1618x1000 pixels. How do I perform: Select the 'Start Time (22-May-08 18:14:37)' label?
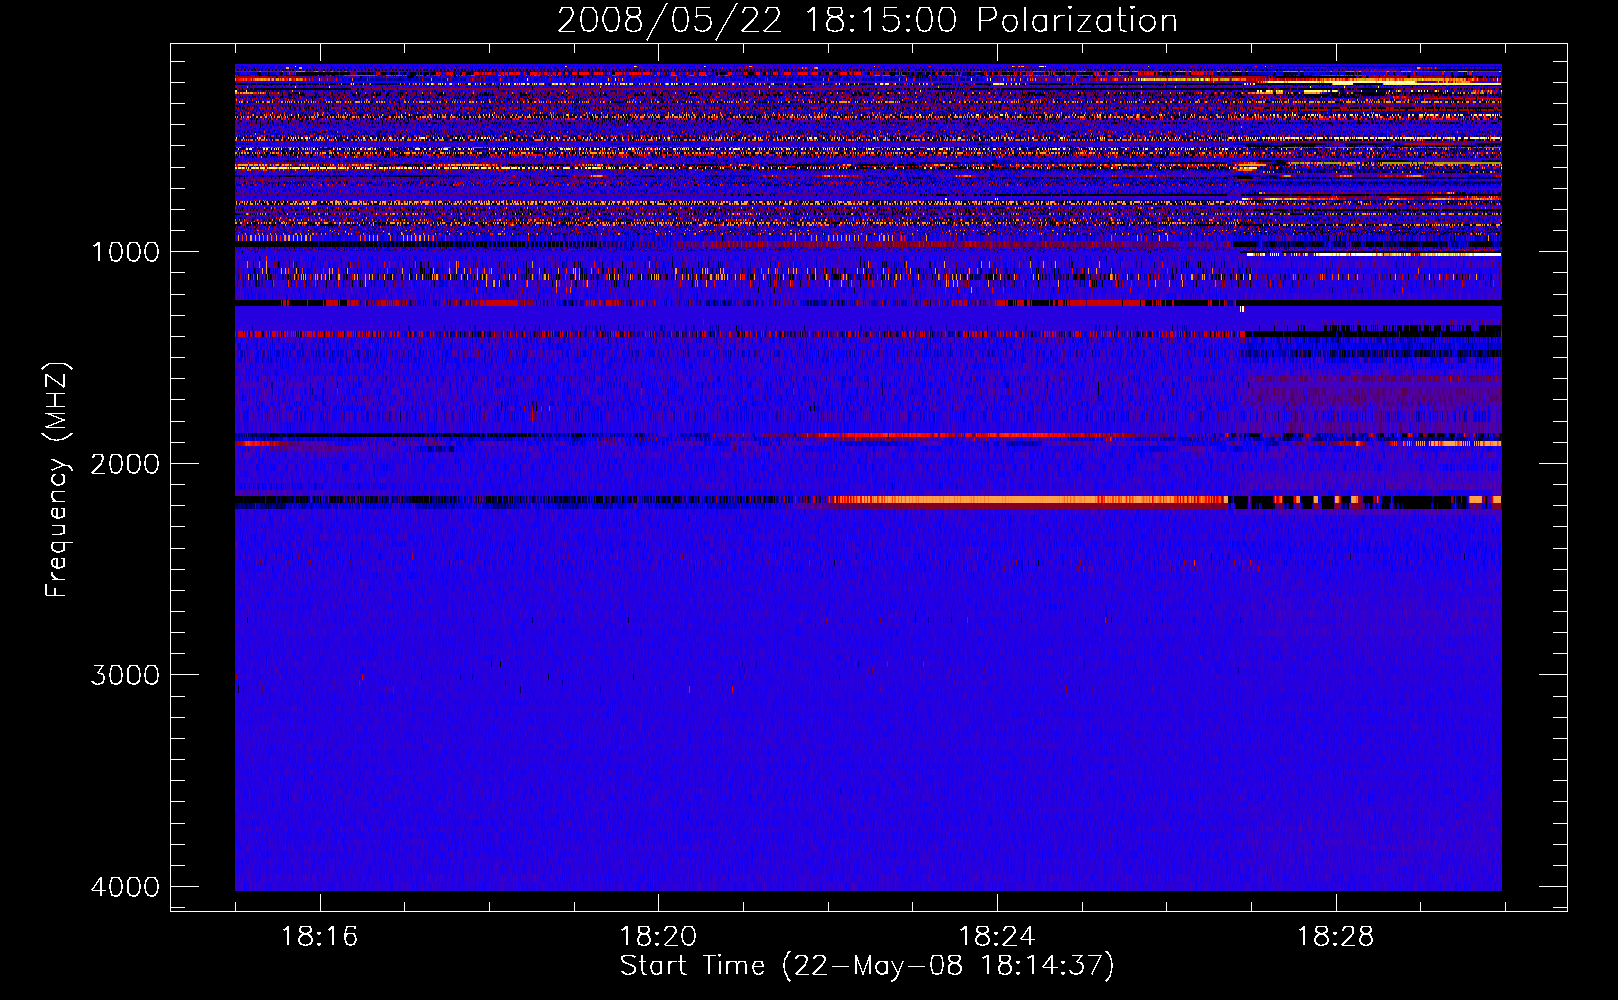click(867, 966)
